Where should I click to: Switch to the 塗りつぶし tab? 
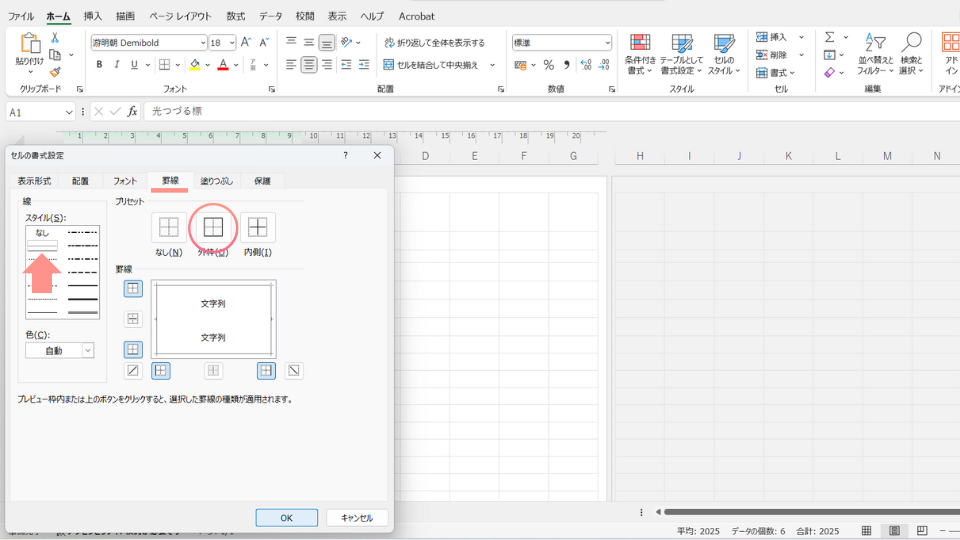coord(216,181)
